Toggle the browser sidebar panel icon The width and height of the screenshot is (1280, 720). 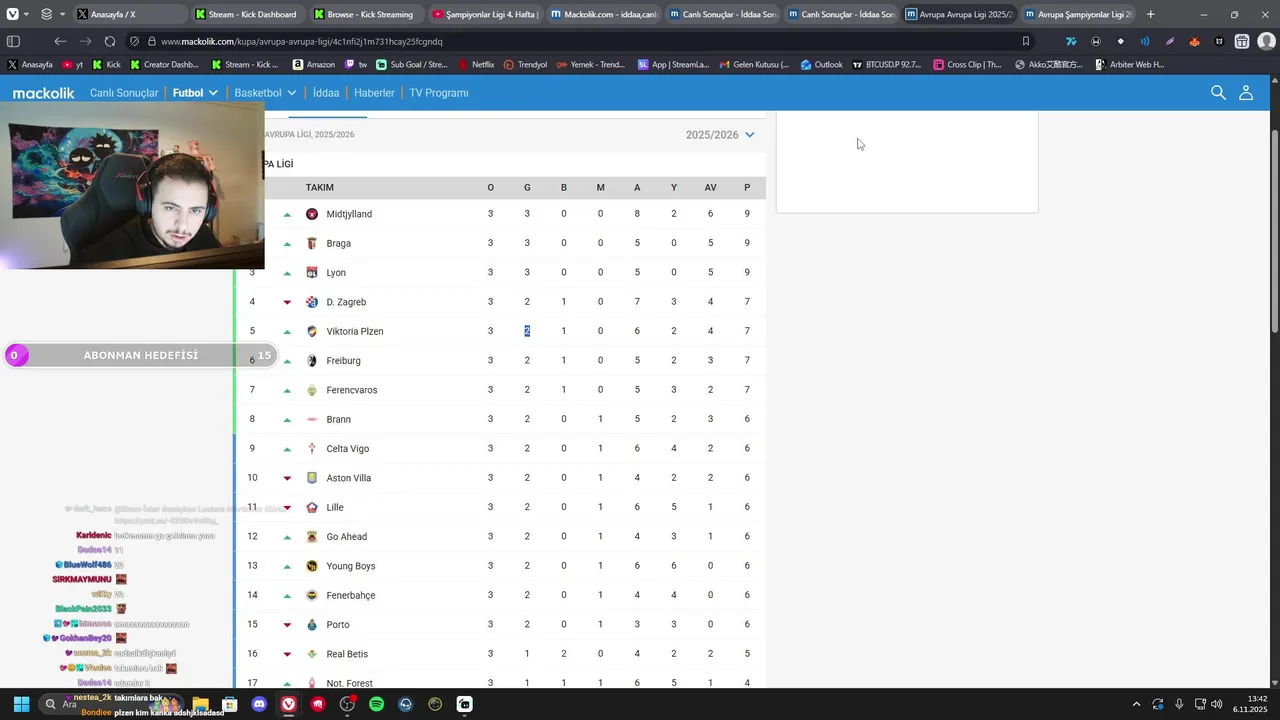tap(13, 41)
